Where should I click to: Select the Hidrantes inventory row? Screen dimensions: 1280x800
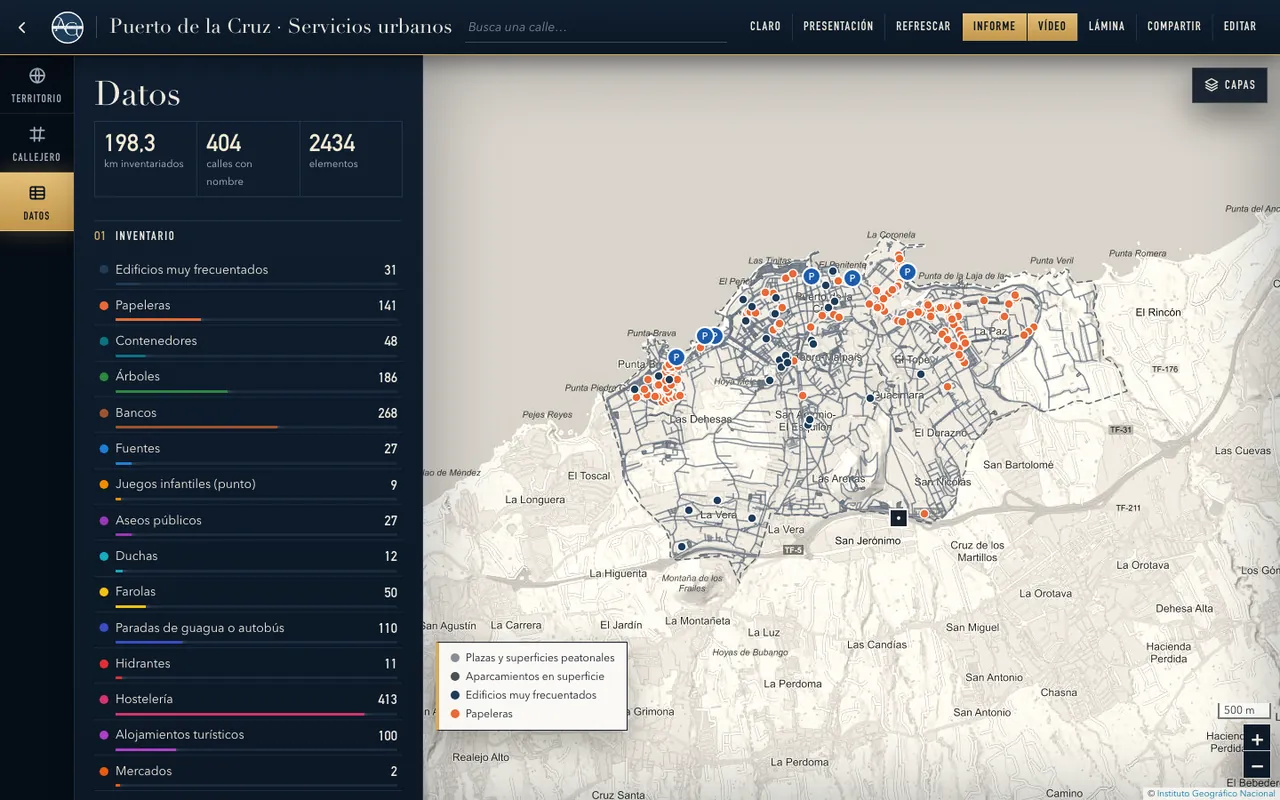248,664
